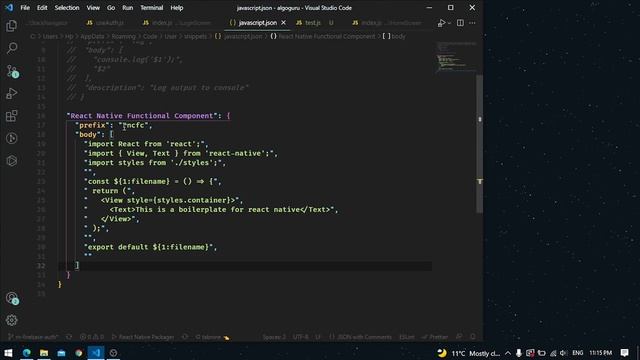This screenshot has height=360, width=640.
Task: Split the editor with the split icon
Action: tap(460, 23)
